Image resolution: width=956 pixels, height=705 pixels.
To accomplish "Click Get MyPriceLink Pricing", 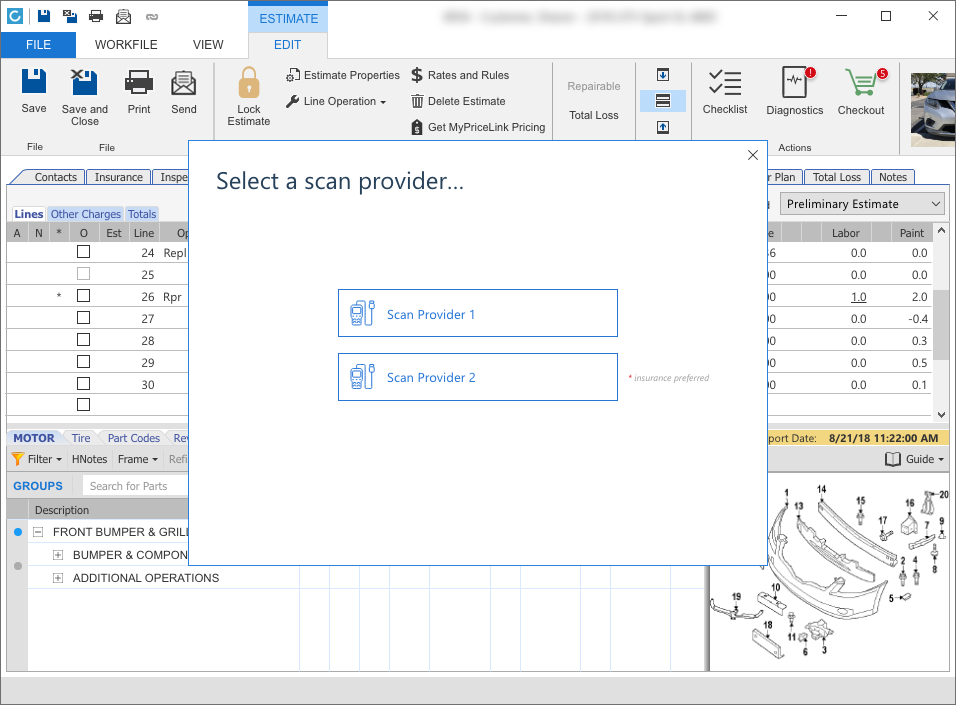I will [x=478, y=127].
